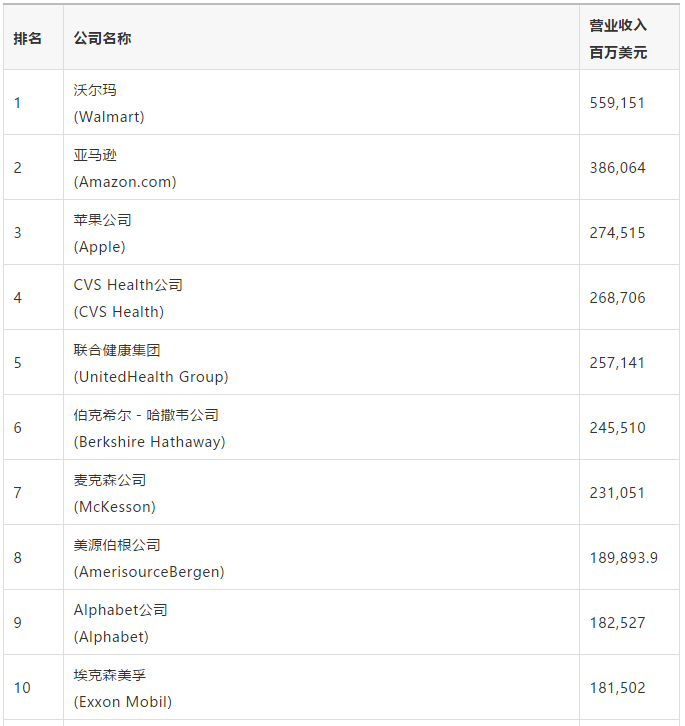Screen dimensions: 685x726
Task: Click rank number 10 cell
Action: tap(22, 688)
